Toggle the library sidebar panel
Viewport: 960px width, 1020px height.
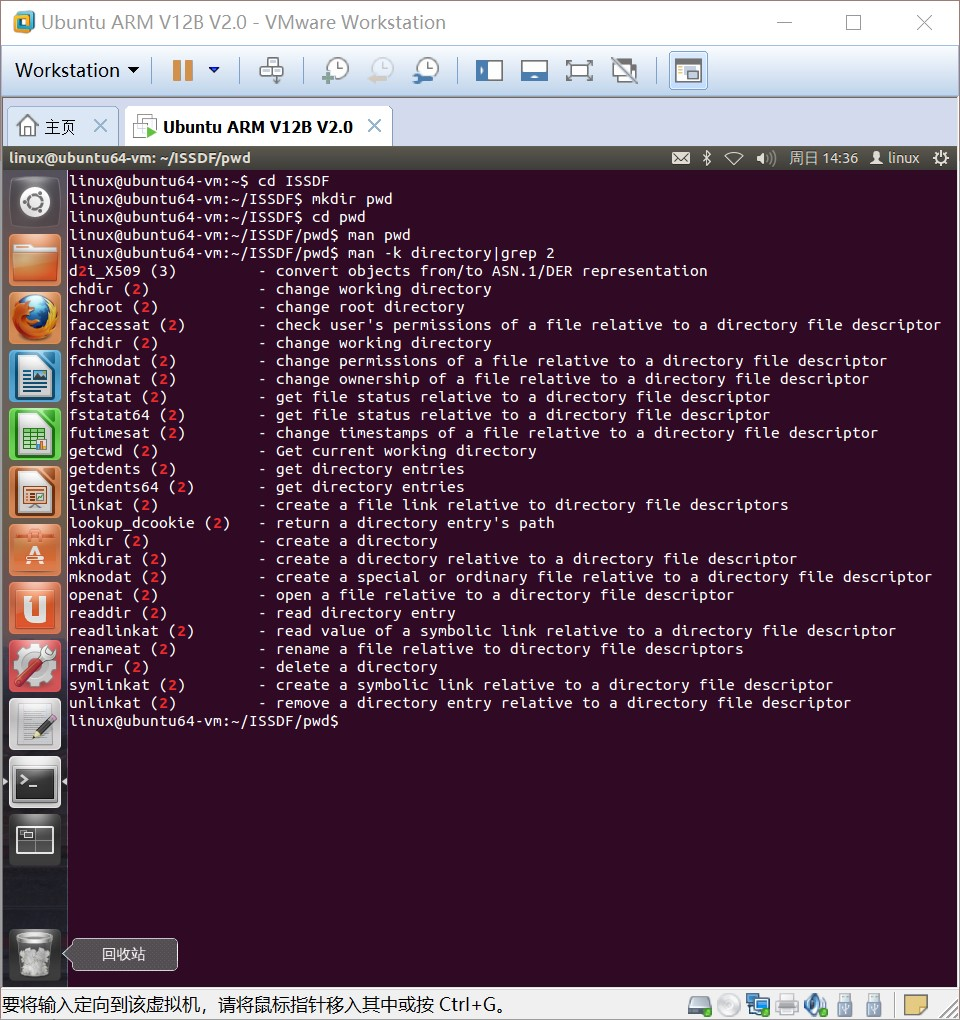pos(489,70)
